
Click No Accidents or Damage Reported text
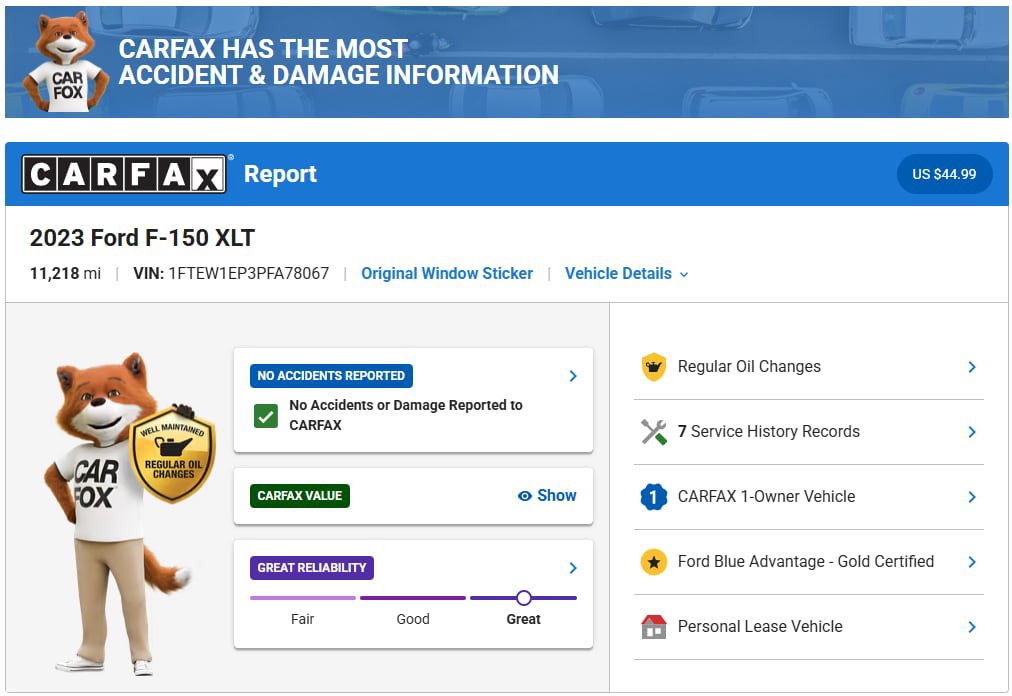pyautogui.click(x=405, y=415)
